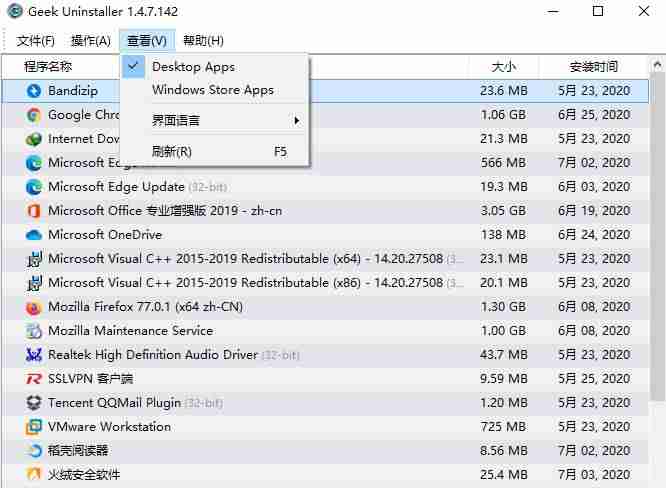Click the vertical scrollbar thumb
This screenshot has width=666, height=488.
tap(658, 238)
